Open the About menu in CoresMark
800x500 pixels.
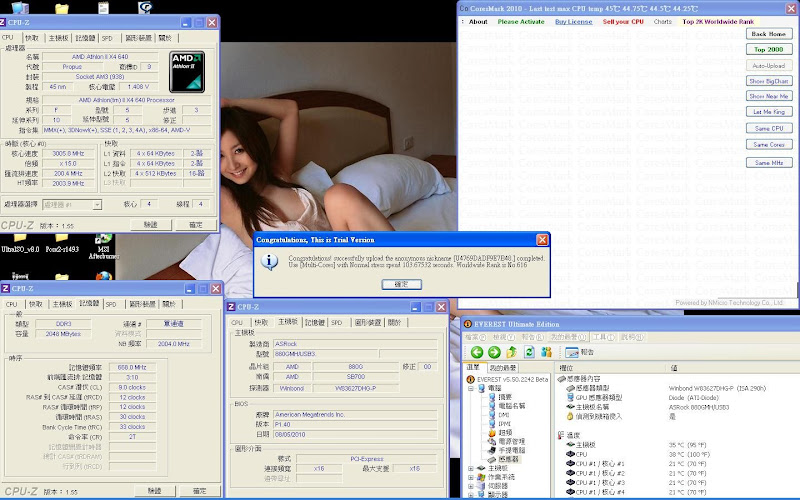tap(478, 21)
